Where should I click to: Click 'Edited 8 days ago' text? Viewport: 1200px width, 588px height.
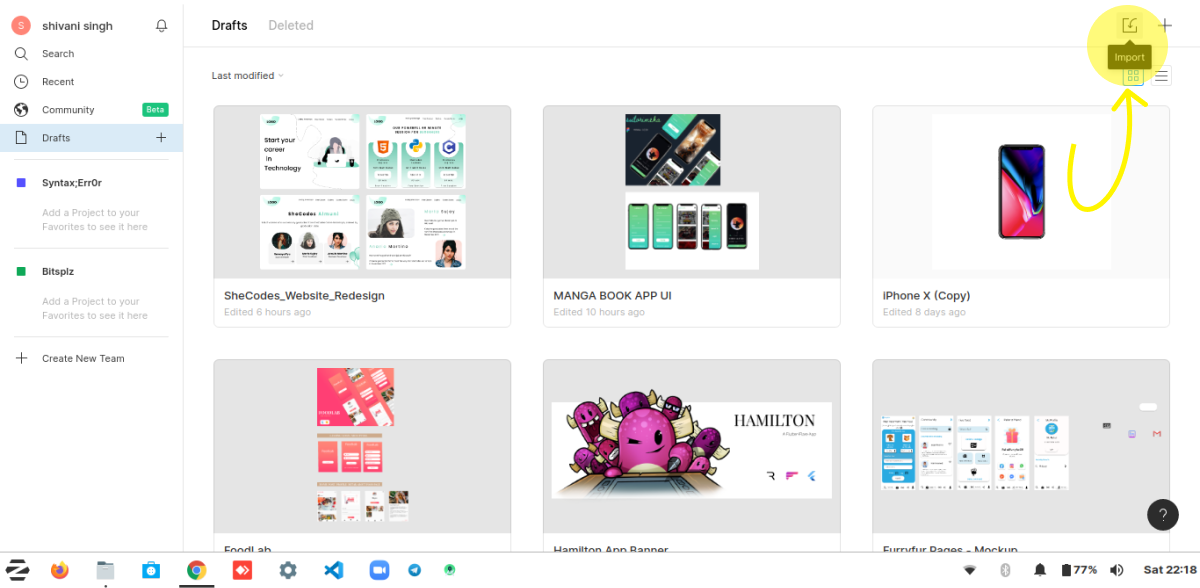point(924,312)
